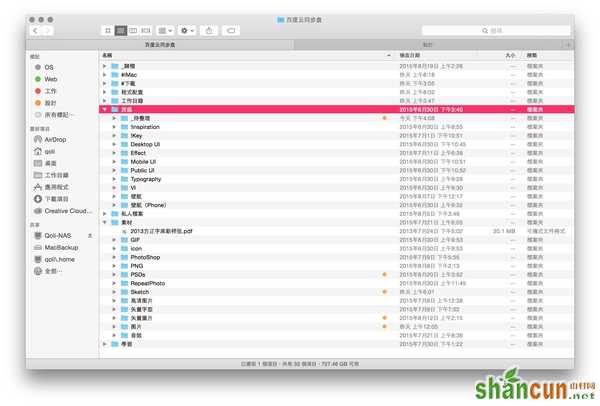Add a new tab with plus button

pos(568,45)
